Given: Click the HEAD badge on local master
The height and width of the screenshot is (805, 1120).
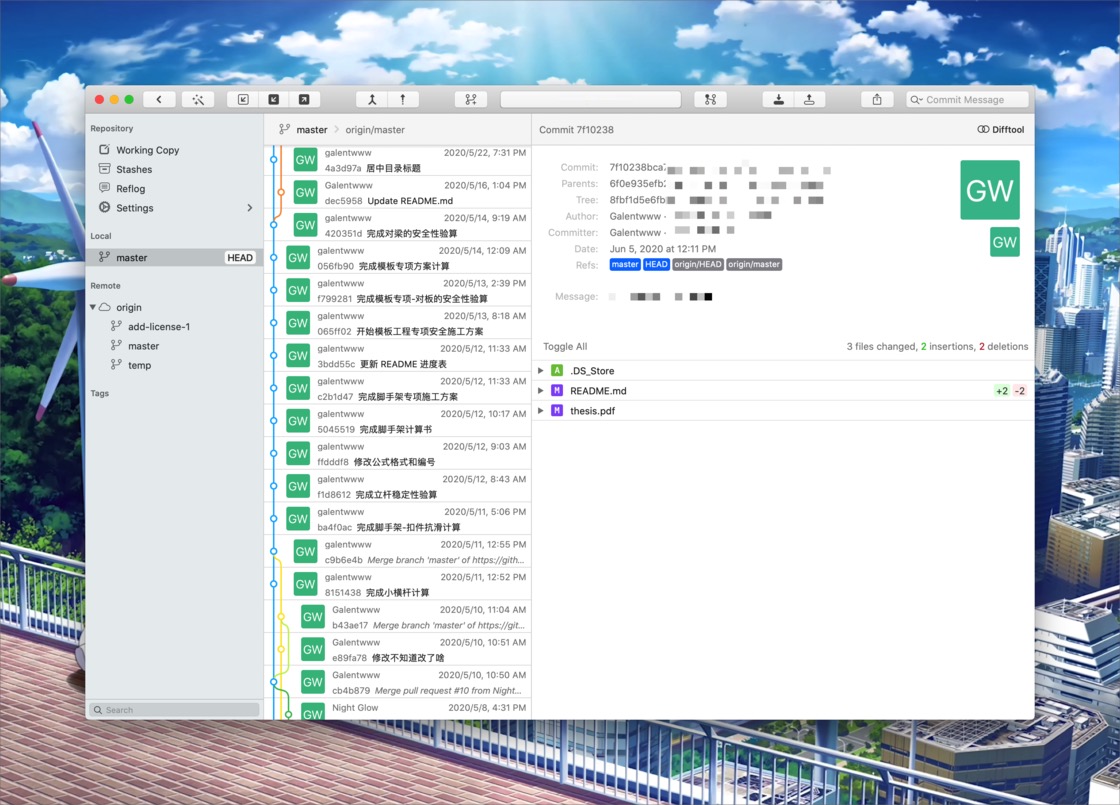Looking at the screenshot, I should [x=240, y=258].
